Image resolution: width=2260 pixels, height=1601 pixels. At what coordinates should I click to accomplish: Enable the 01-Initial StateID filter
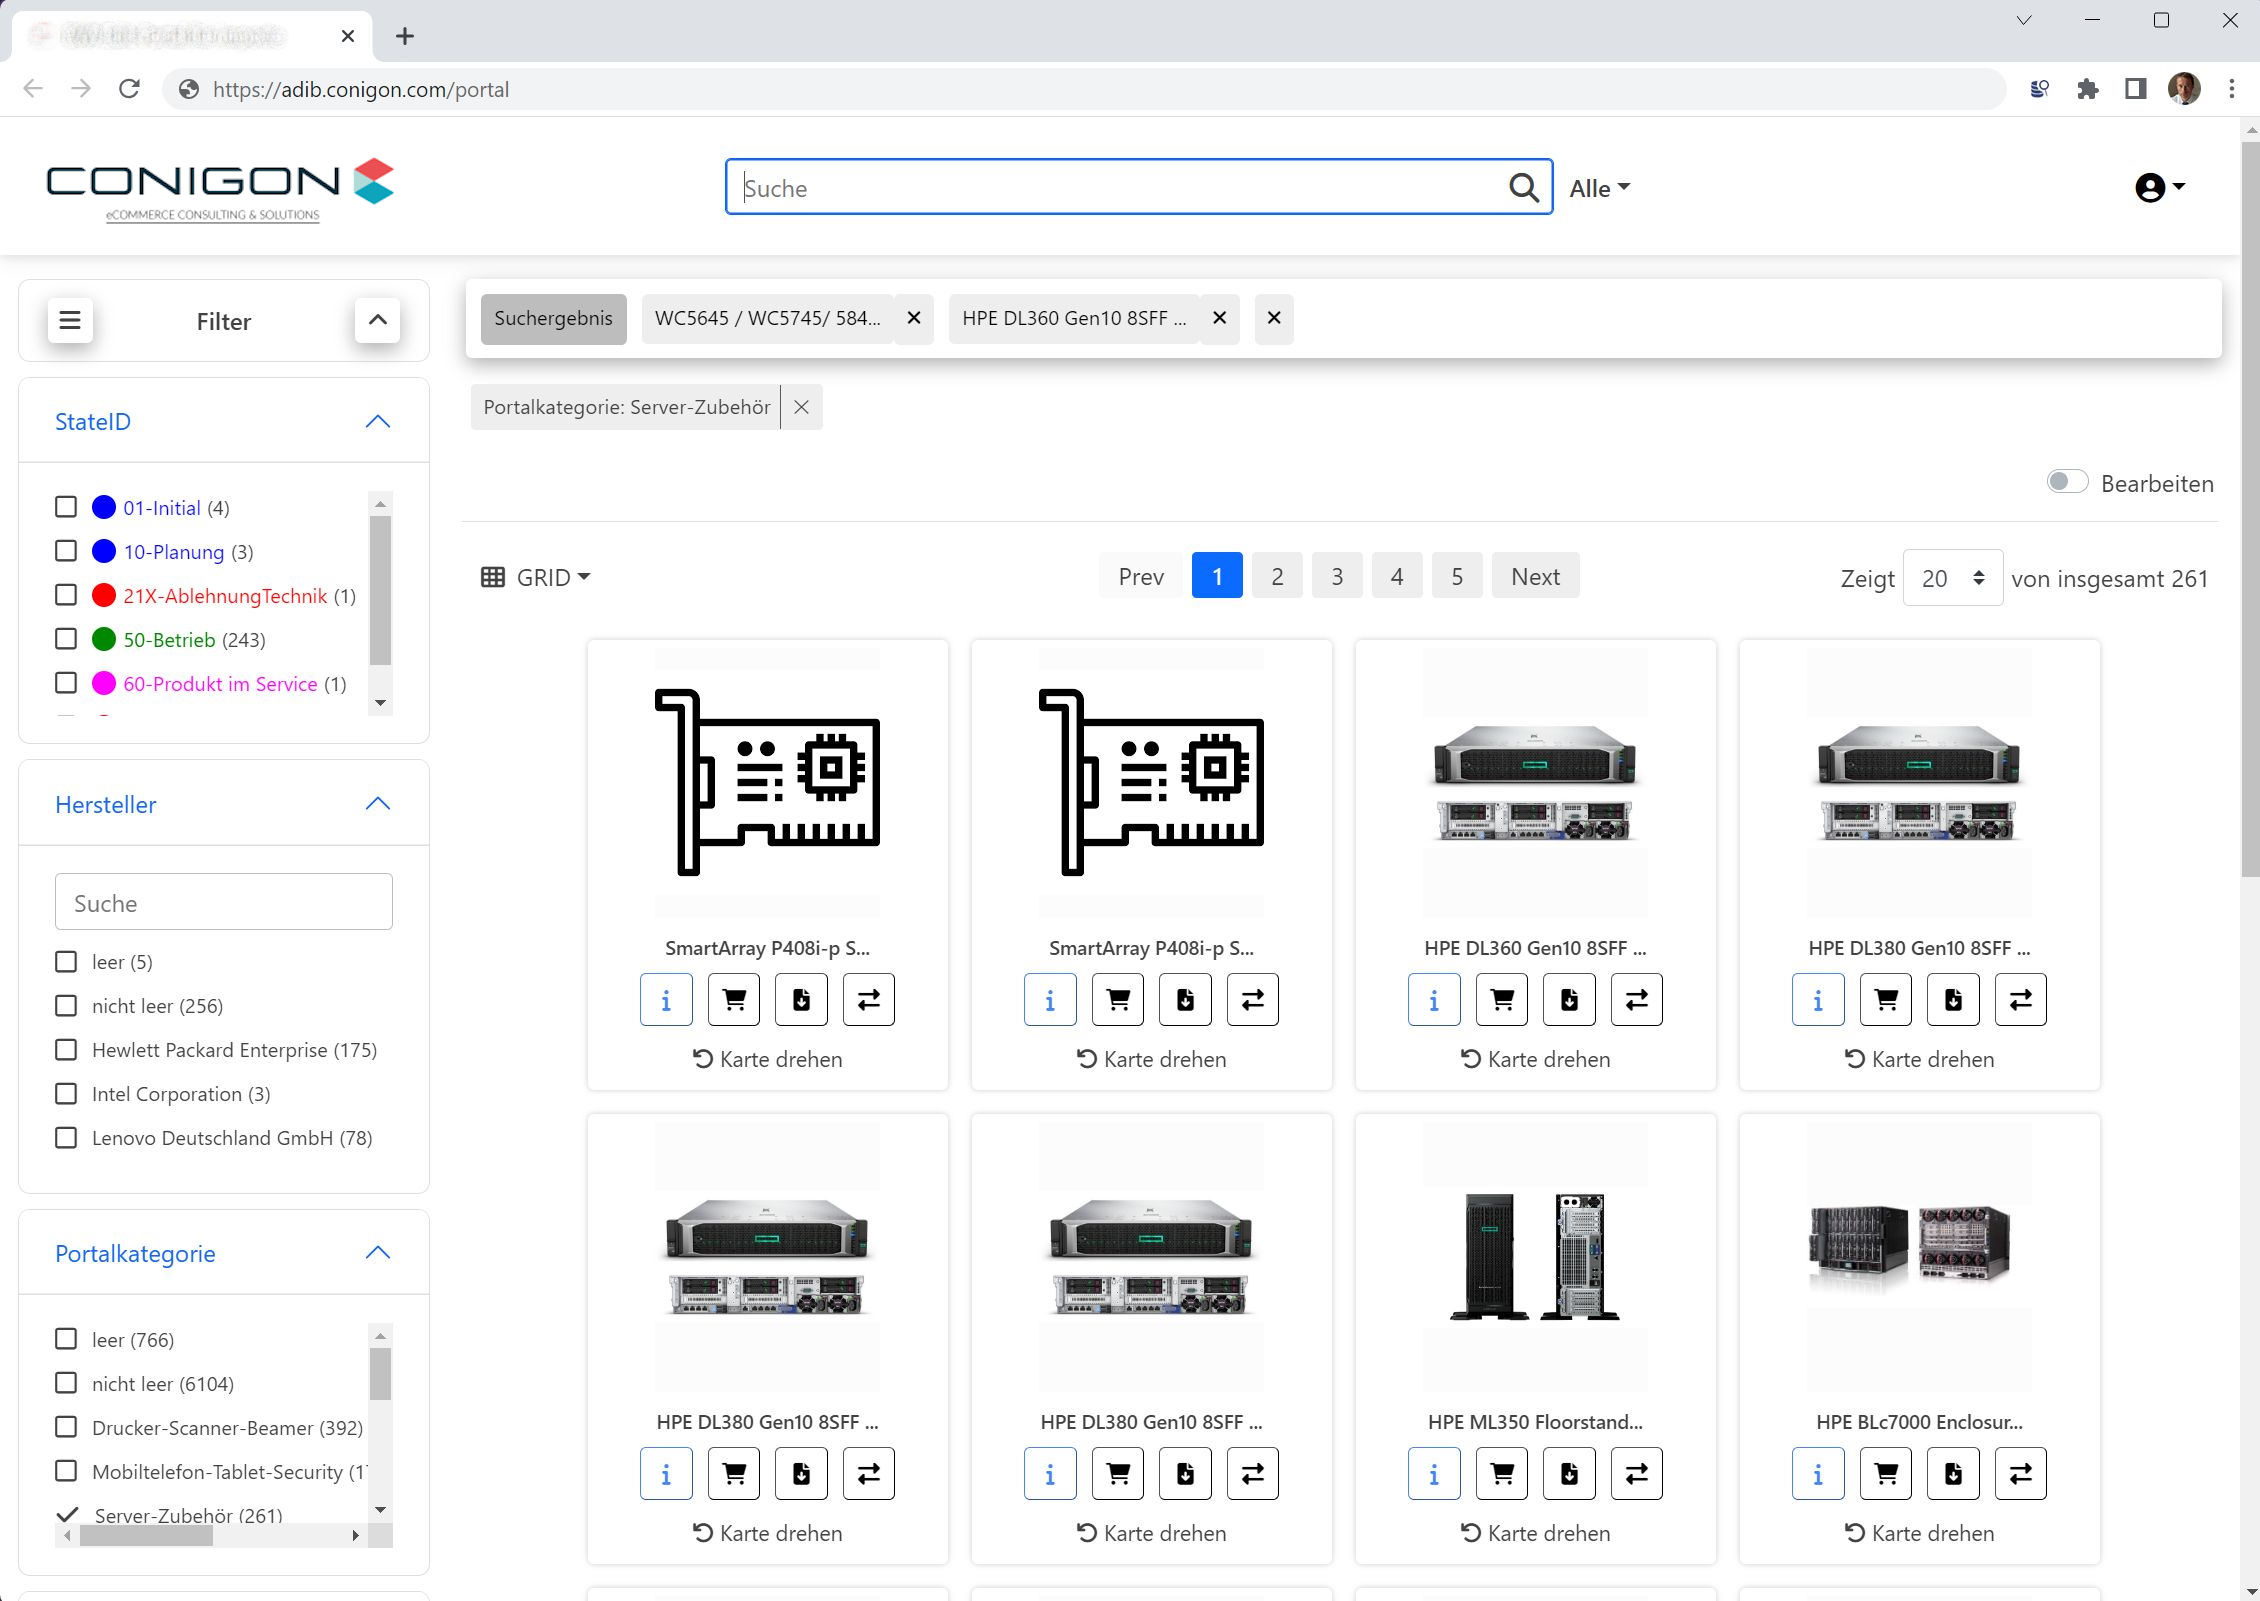click(x=68, y=506)
